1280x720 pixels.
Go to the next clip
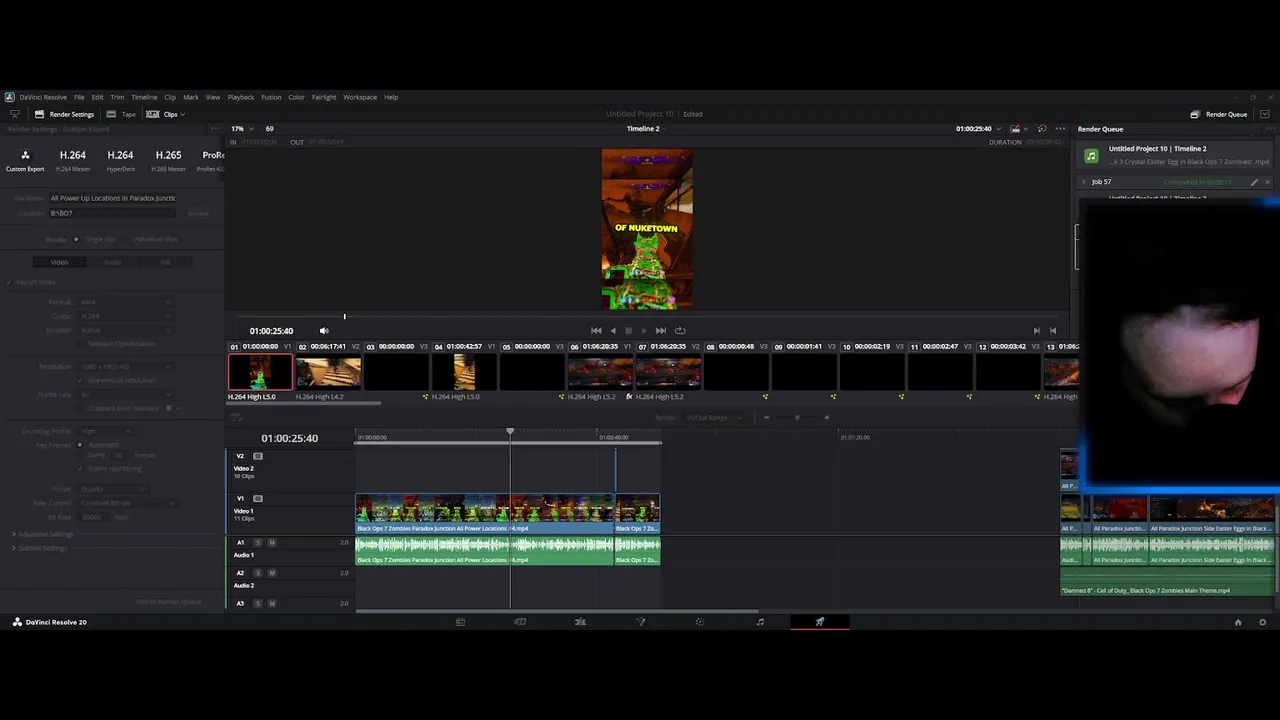point(1036,331)
